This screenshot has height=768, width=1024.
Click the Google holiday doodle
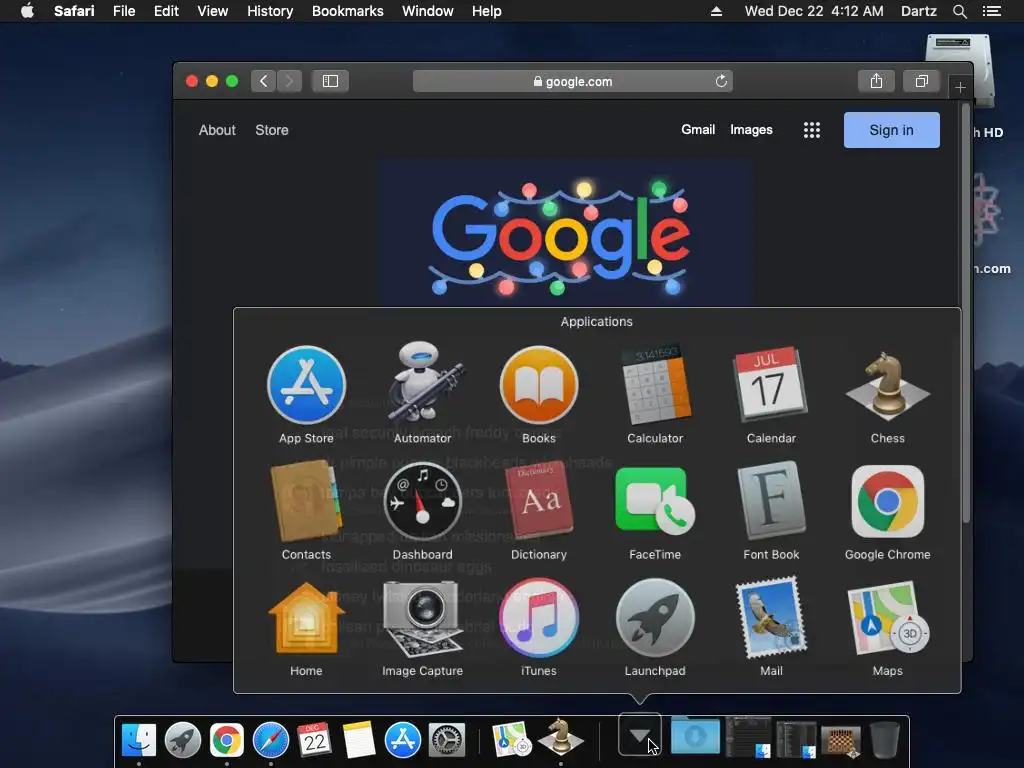tap(567, 235)
